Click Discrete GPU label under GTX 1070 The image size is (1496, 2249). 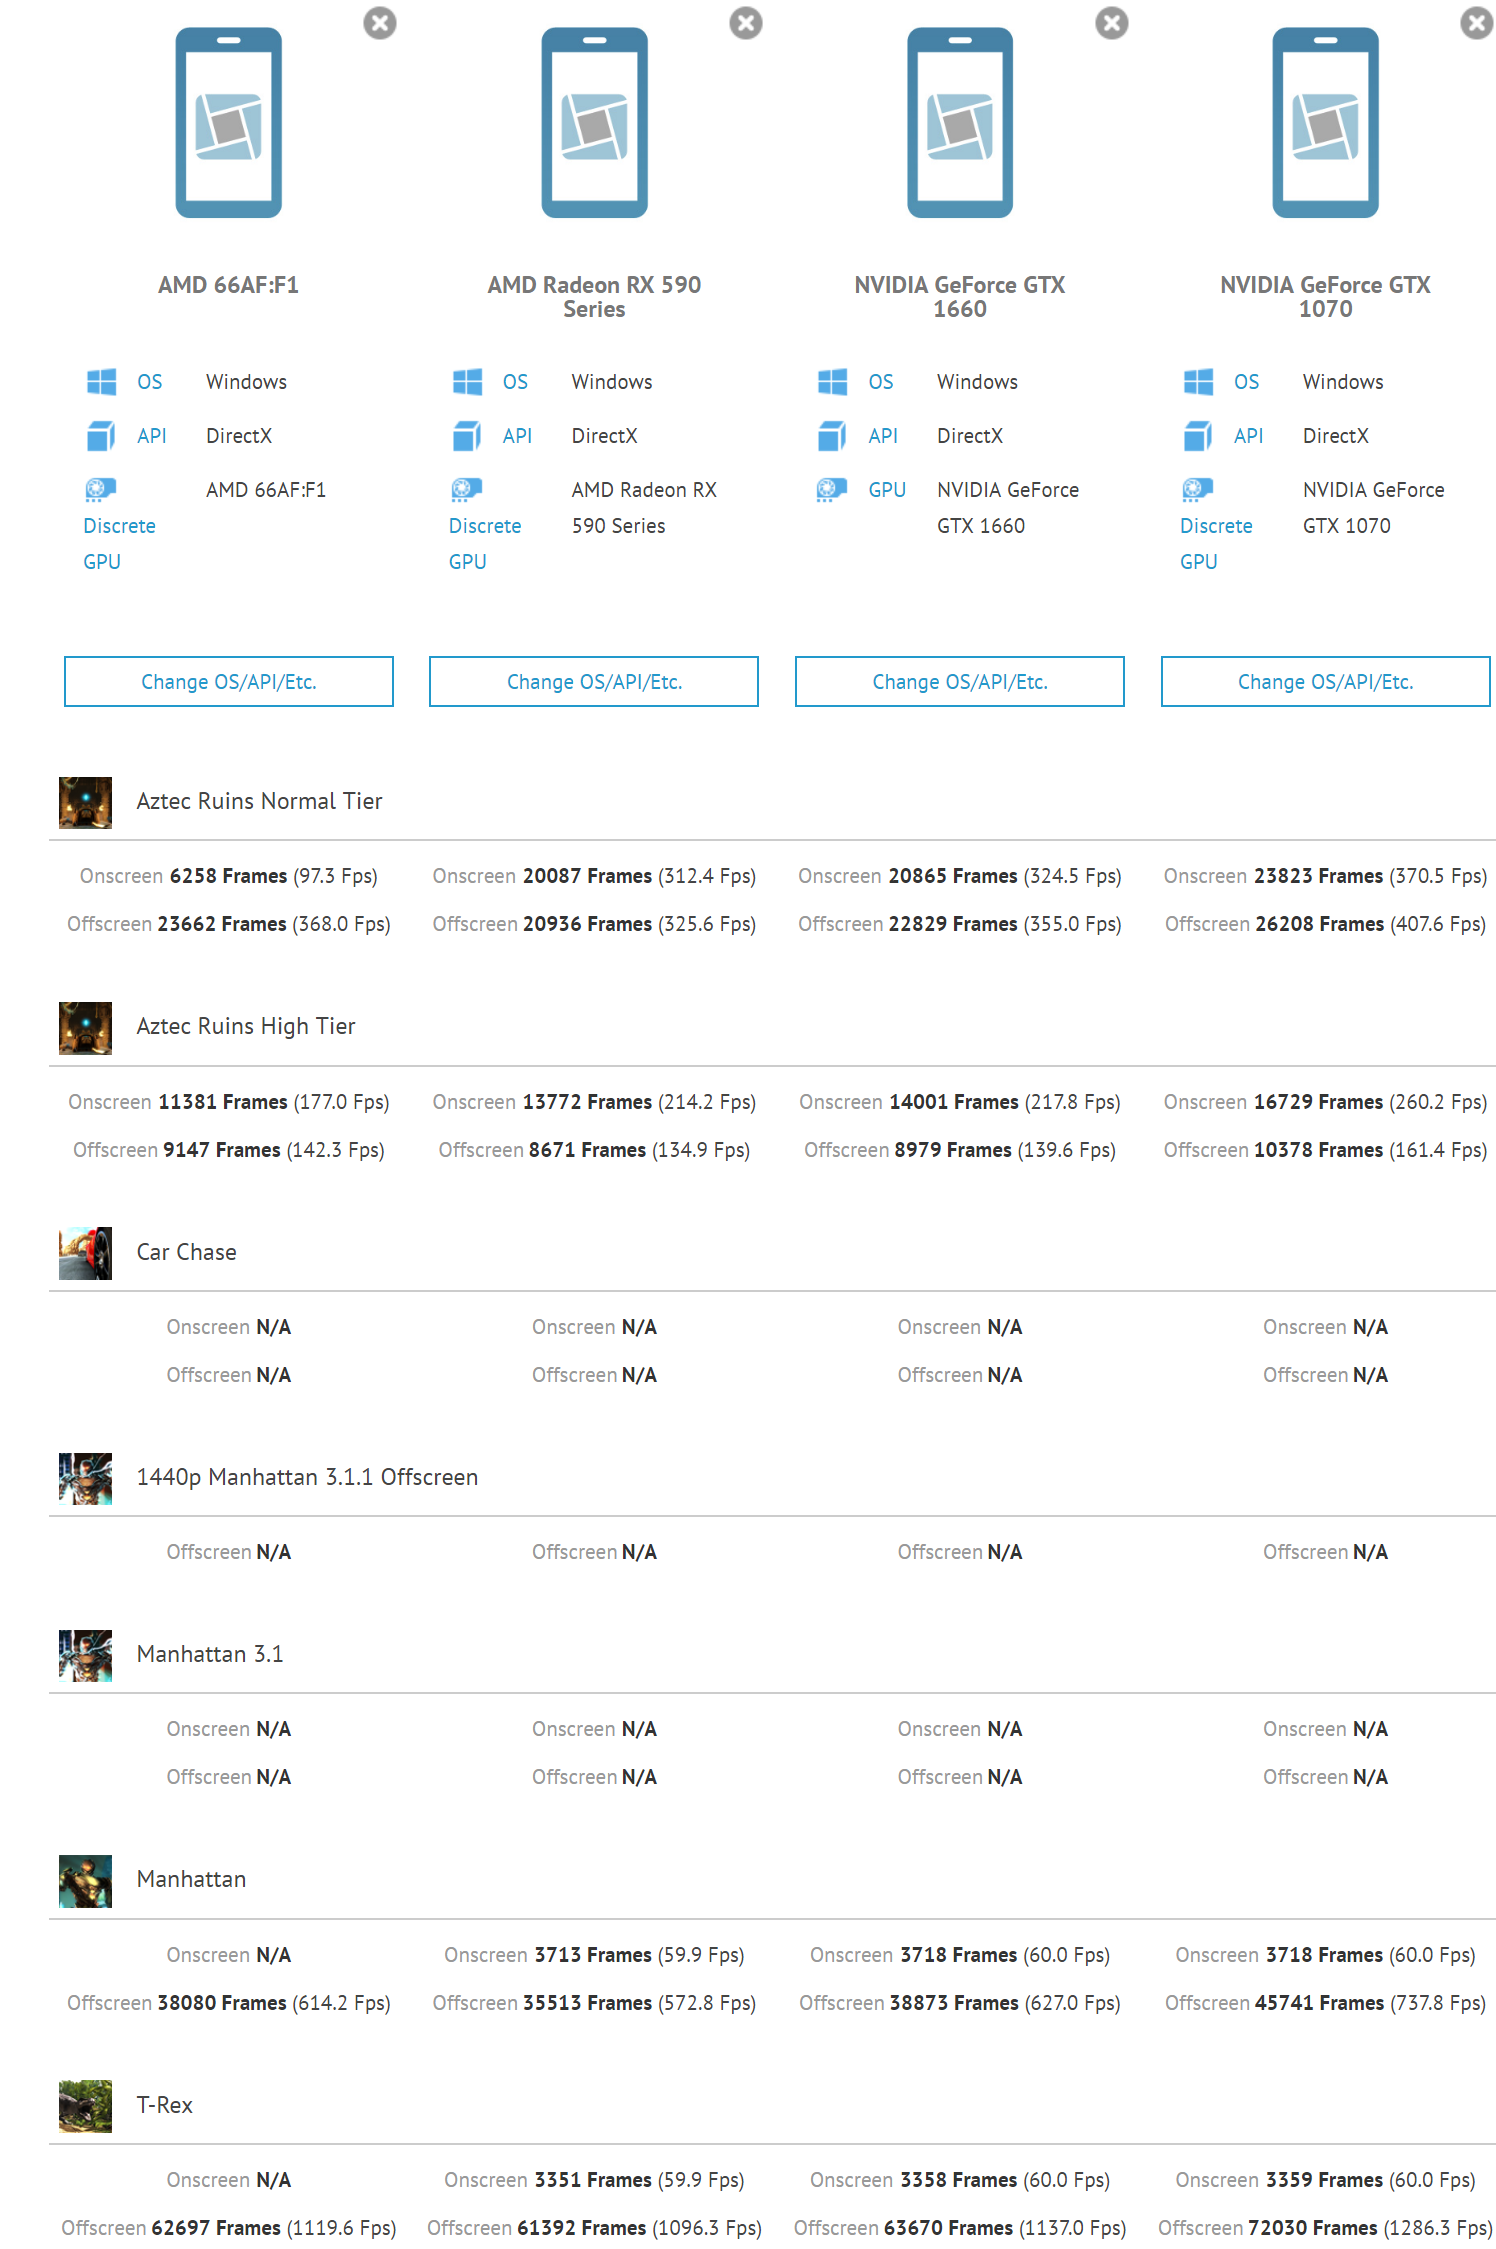(1216, 544)
